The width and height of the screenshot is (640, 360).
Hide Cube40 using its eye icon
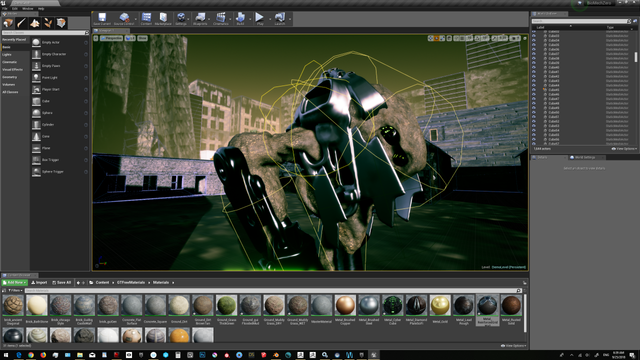(x=534, y=67)
